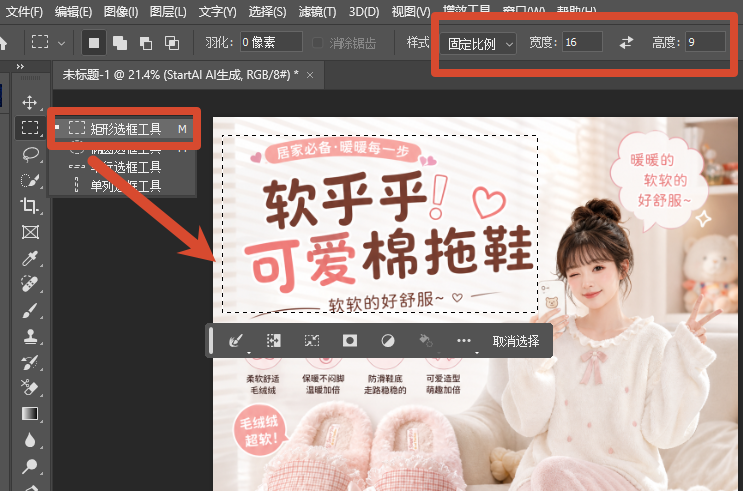
Task: Choose the New Selection mode button
Action: (x=94, y=43)
